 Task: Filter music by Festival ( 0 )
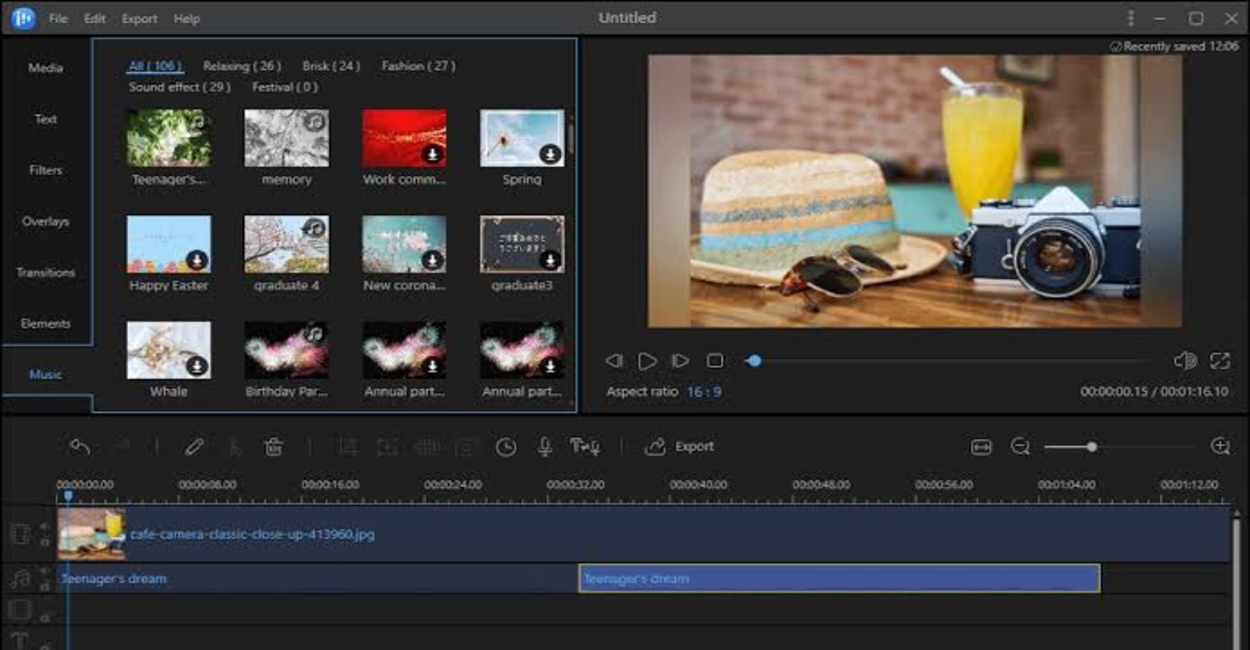285,87
